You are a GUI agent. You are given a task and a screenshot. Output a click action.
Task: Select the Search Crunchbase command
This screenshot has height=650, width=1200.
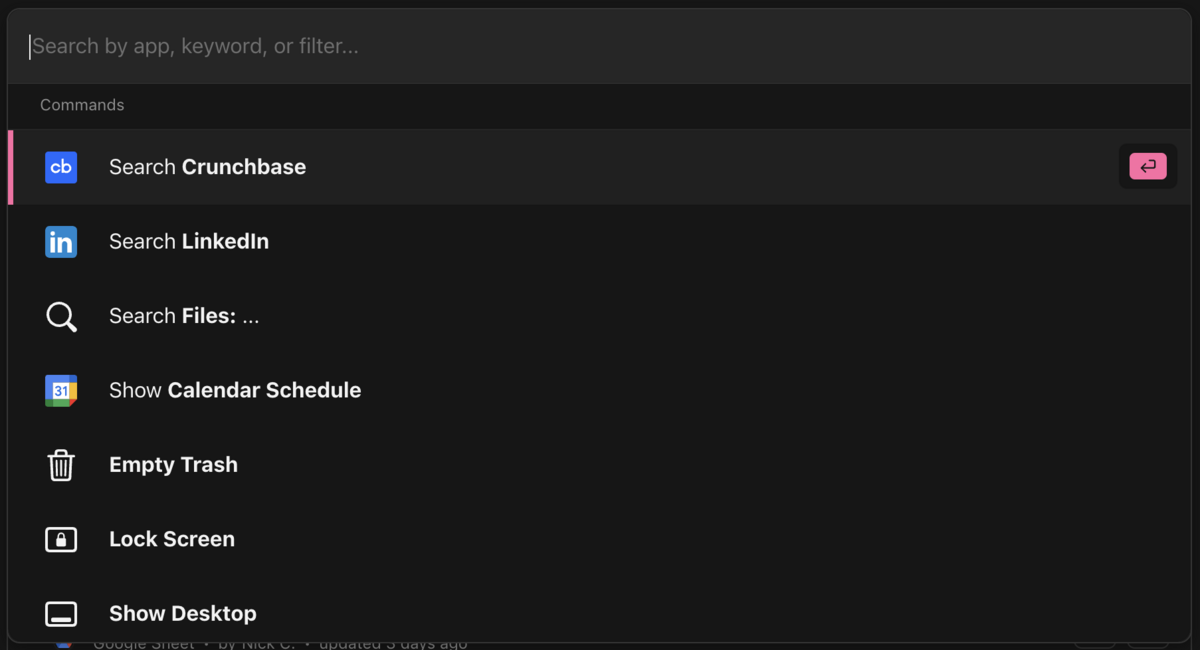pos(207,167)
